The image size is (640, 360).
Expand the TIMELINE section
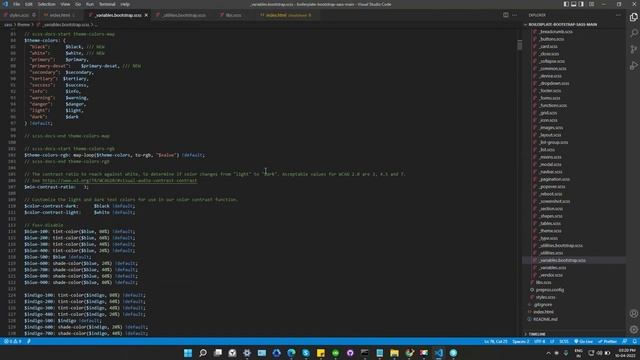coord(537,334)
